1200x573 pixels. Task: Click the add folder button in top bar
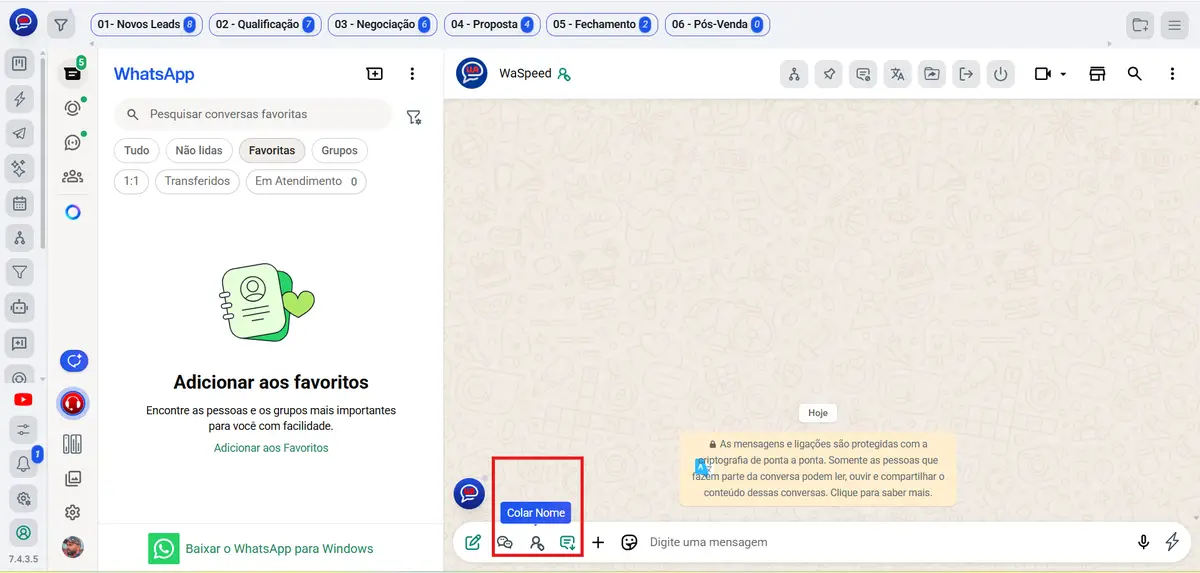(x=1139, y=25)
